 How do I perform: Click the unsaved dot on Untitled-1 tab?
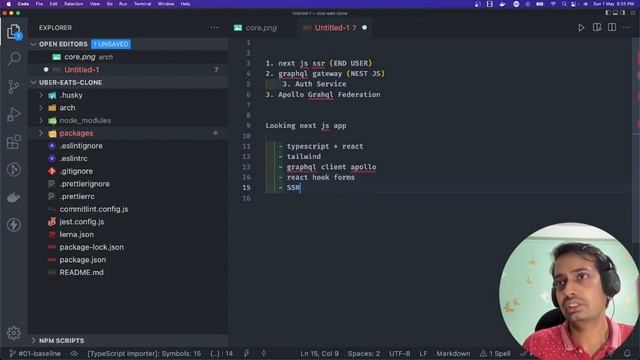pyautogui.click(x=364, y=28)
